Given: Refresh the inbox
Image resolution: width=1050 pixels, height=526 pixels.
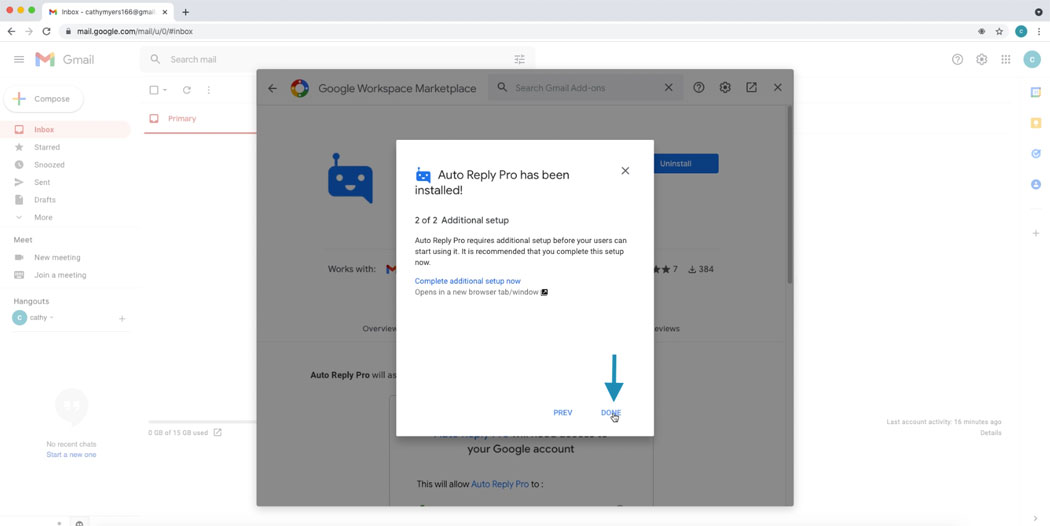Looking at the screenshot, I should coord(187,90).
